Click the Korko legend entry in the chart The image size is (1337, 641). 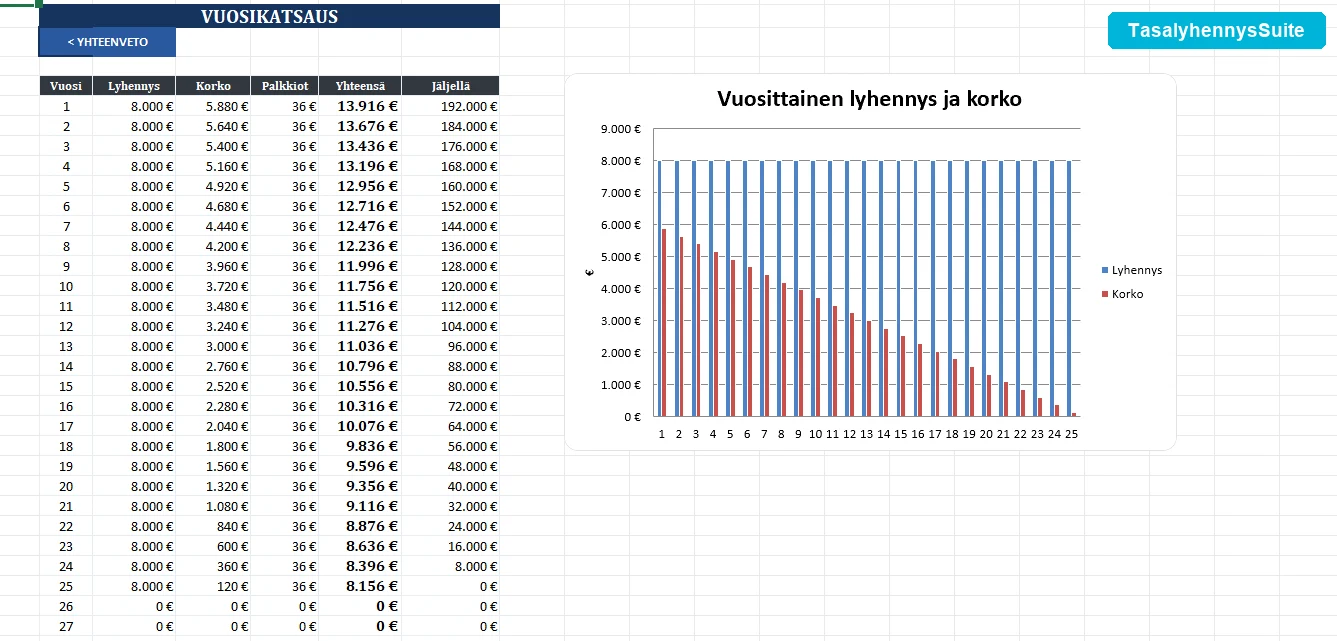[x=1122, y=294]
